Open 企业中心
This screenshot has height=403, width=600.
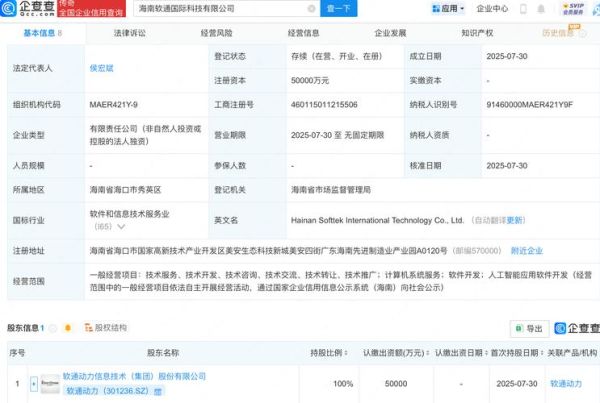(x=492, y=8)
